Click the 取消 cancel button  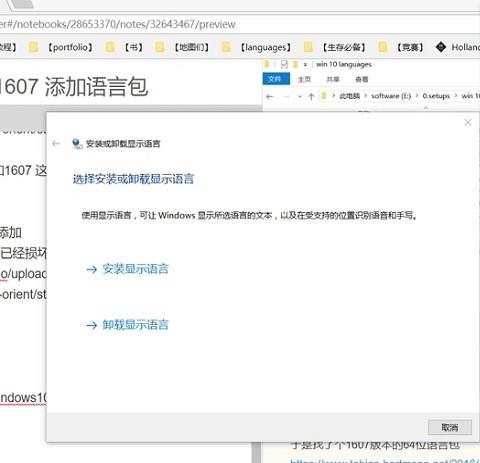coord(450,427)
